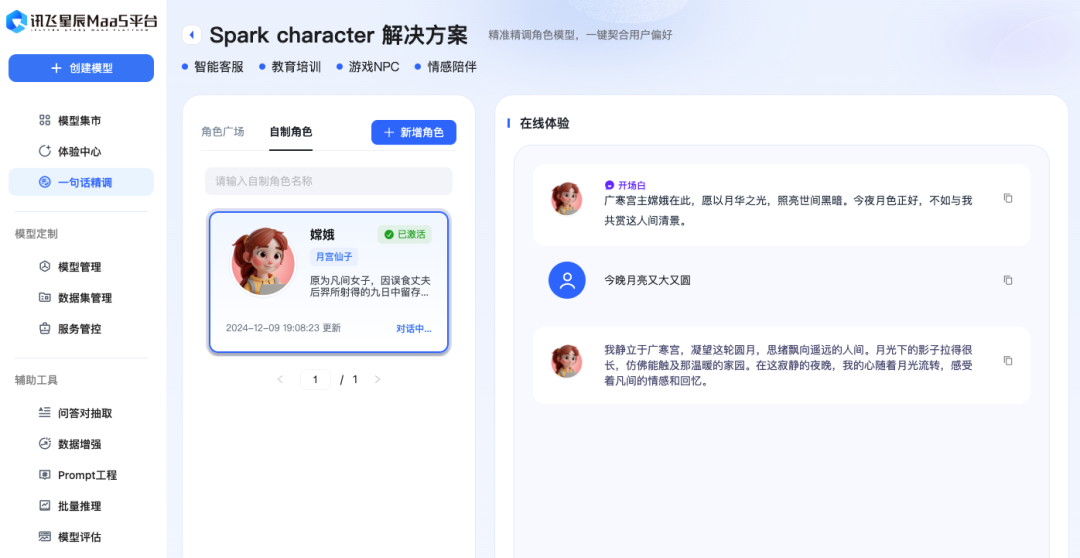The height and width of the screenshot is (558, 1080).
Task: Click the back arrow beside Spark character
Action: pos(191,34)
